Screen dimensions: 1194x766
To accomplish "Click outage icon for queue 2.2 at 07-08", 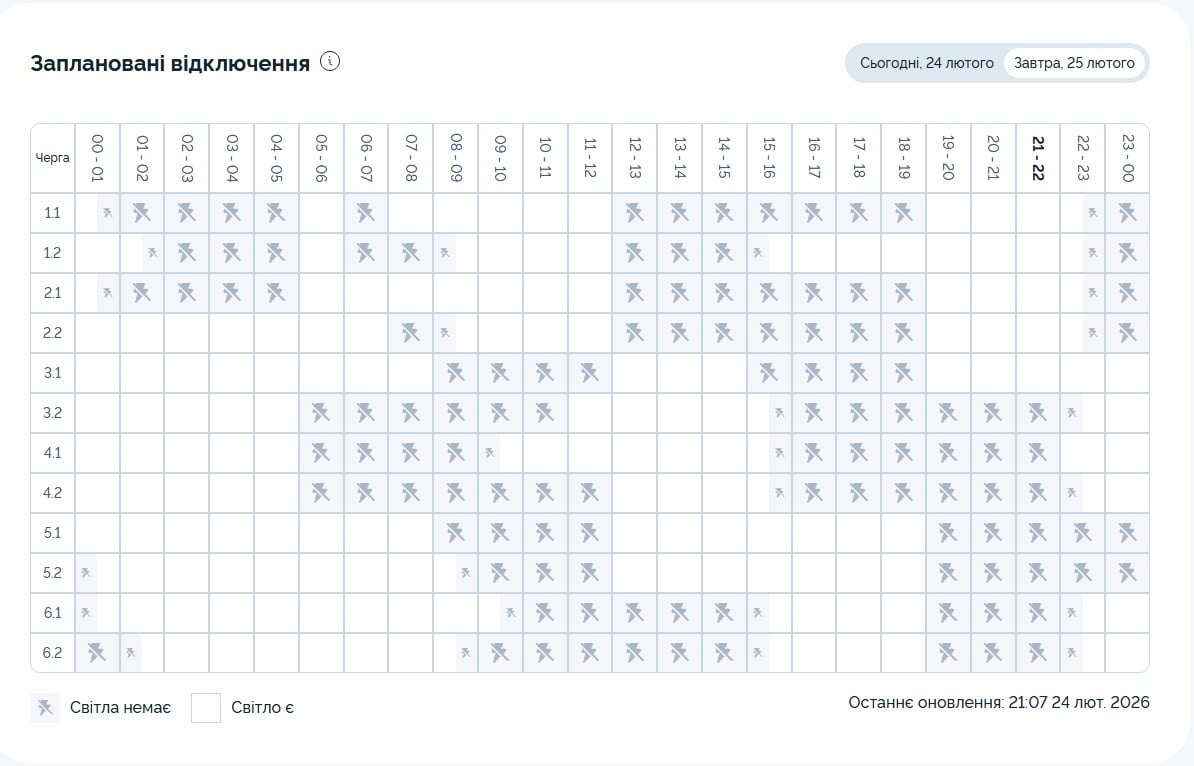I will point(411,333).
